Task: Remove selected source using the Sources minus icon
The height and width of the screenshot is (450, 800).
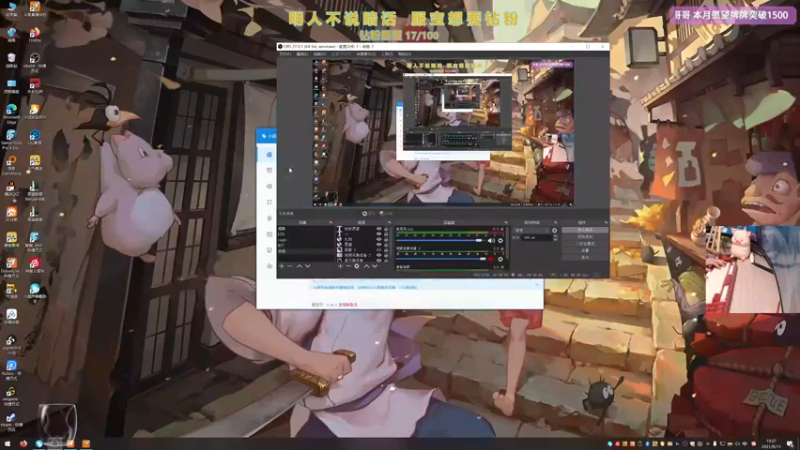Action: (348, 266)
